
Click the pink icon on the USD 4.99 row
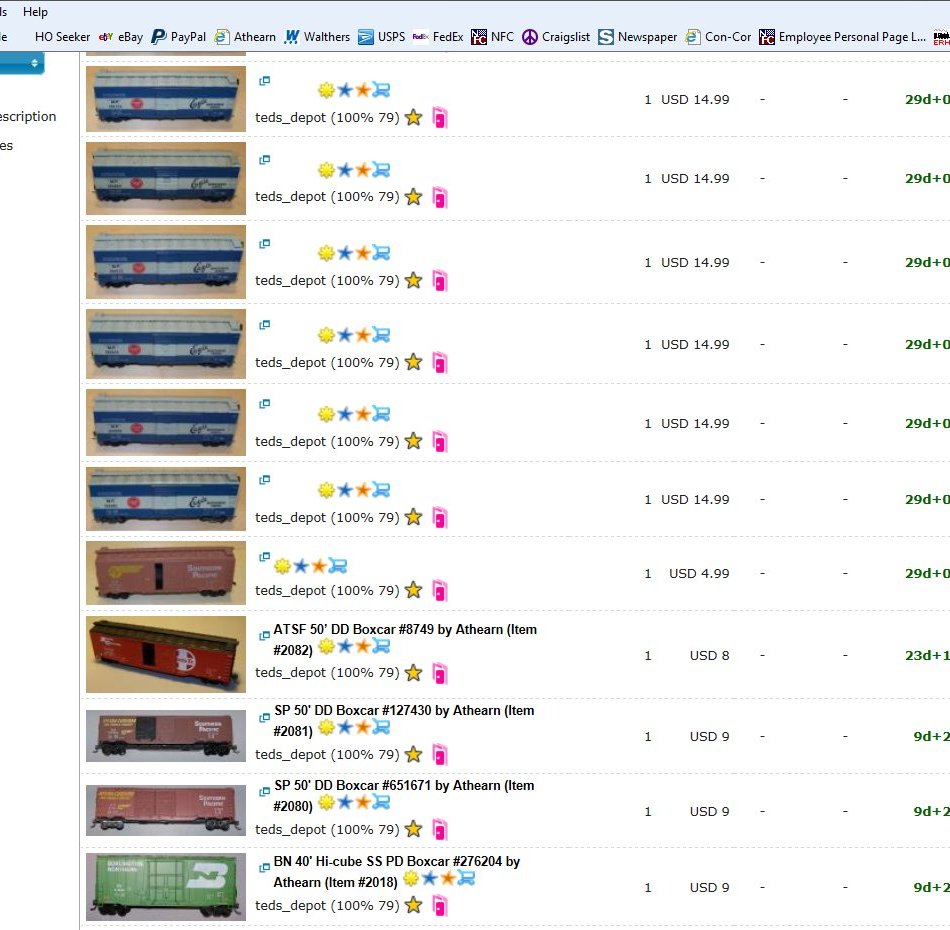pyautogui.click(x=440, y=590)
